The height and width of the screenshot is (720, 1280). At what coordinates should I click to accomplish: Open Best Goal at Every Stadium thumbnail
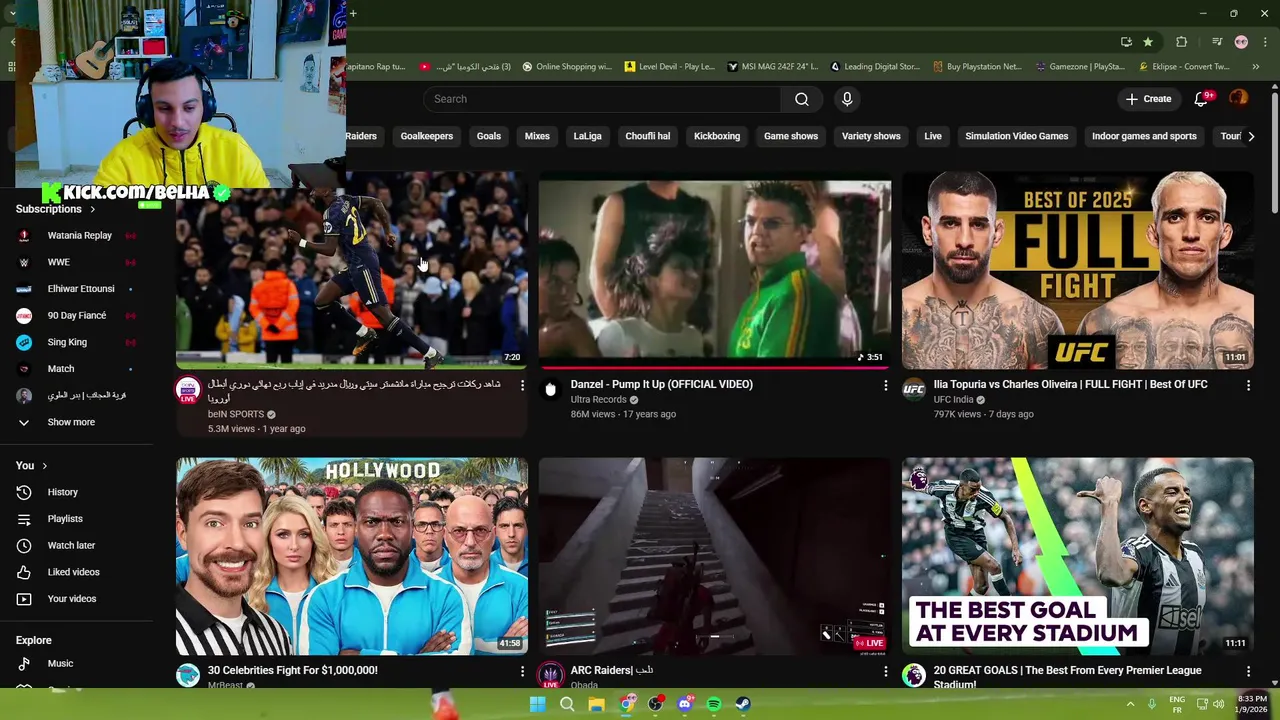(1077, 557)
